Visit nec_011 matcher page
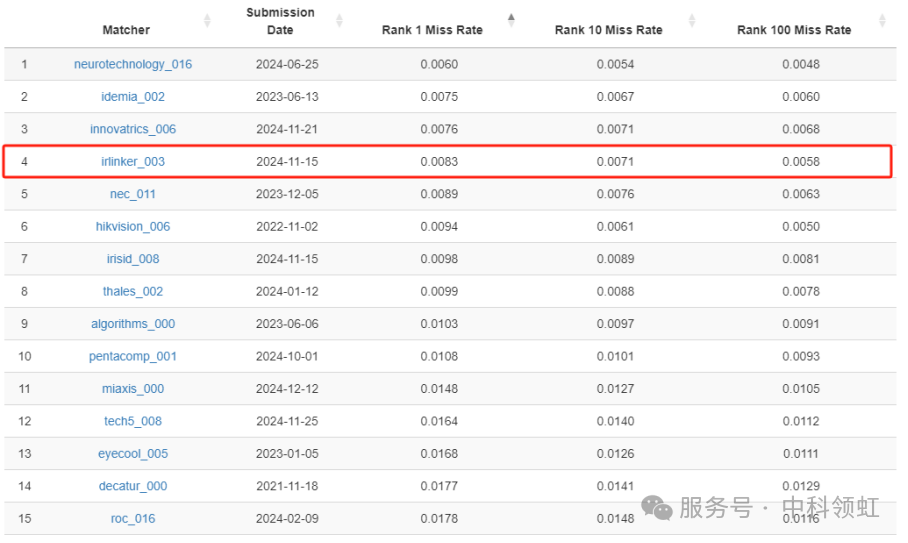The width and height of the screenshot is (908, 543). 133,194
